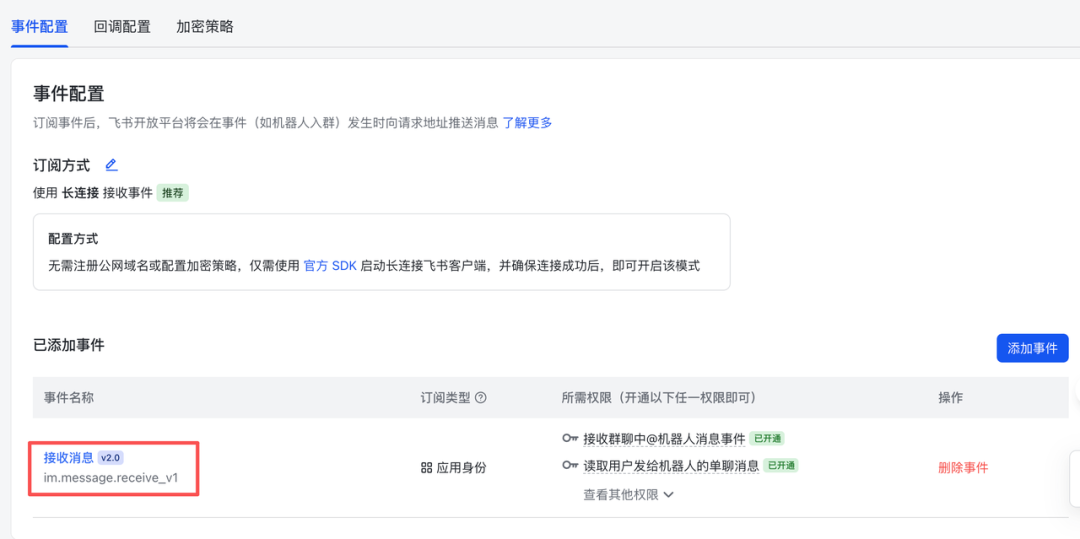Click the 订阅方式 label
Image resolution: width=1080 pixels, height=539 pixels.
pos(61,165)
